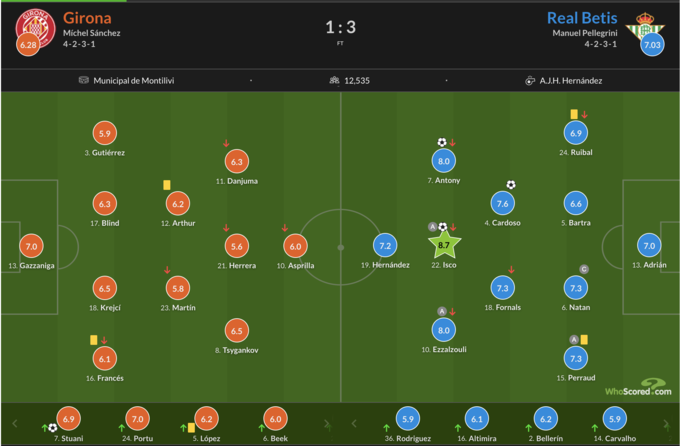Image resolution: width=680 pixels, height=446 pixels.
Task: Open Ezzalzouli's player rating bubble
Action: (x=443, y=329)
